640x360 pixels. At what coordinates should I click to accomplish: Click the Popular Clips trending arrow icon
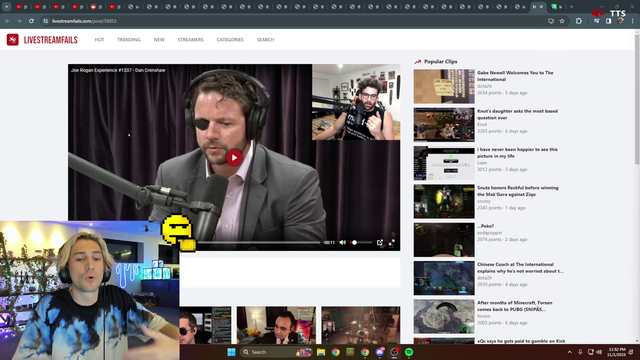coord(418,62)
